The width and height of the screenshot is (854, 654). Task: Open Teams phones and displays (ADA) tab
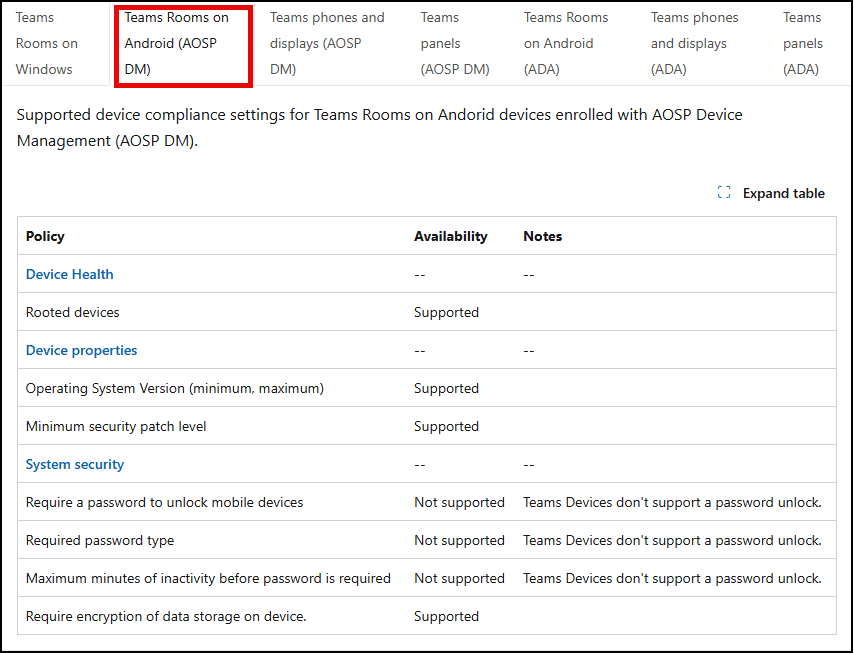[694, 44]
